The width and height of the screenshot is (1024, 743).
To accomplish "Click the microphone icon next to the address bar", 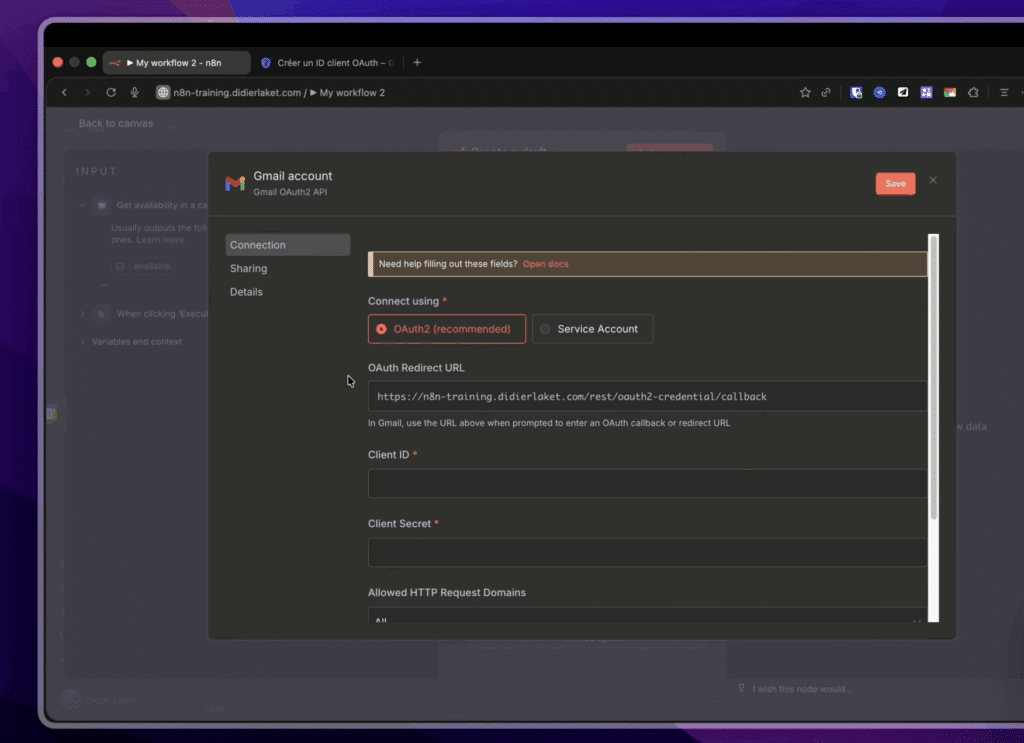I will 134,92.
